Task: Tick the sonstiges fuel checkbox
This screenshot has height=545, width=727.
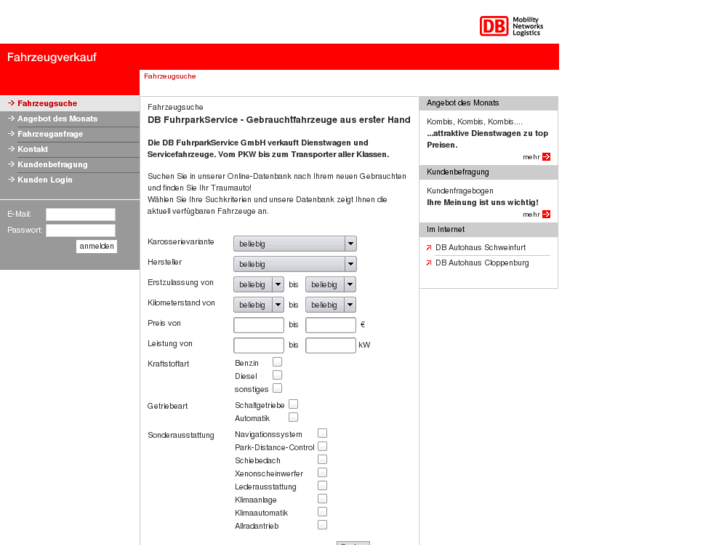Action: tap(277, 388)
